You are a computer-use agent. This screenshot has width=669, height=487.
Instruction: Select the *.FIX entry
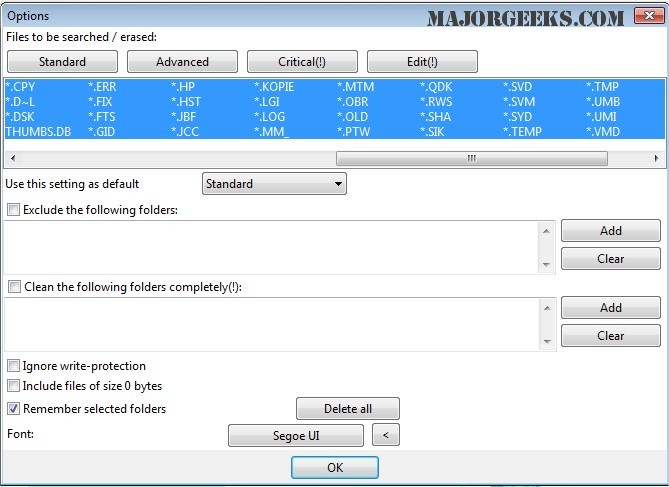[100, 102]
